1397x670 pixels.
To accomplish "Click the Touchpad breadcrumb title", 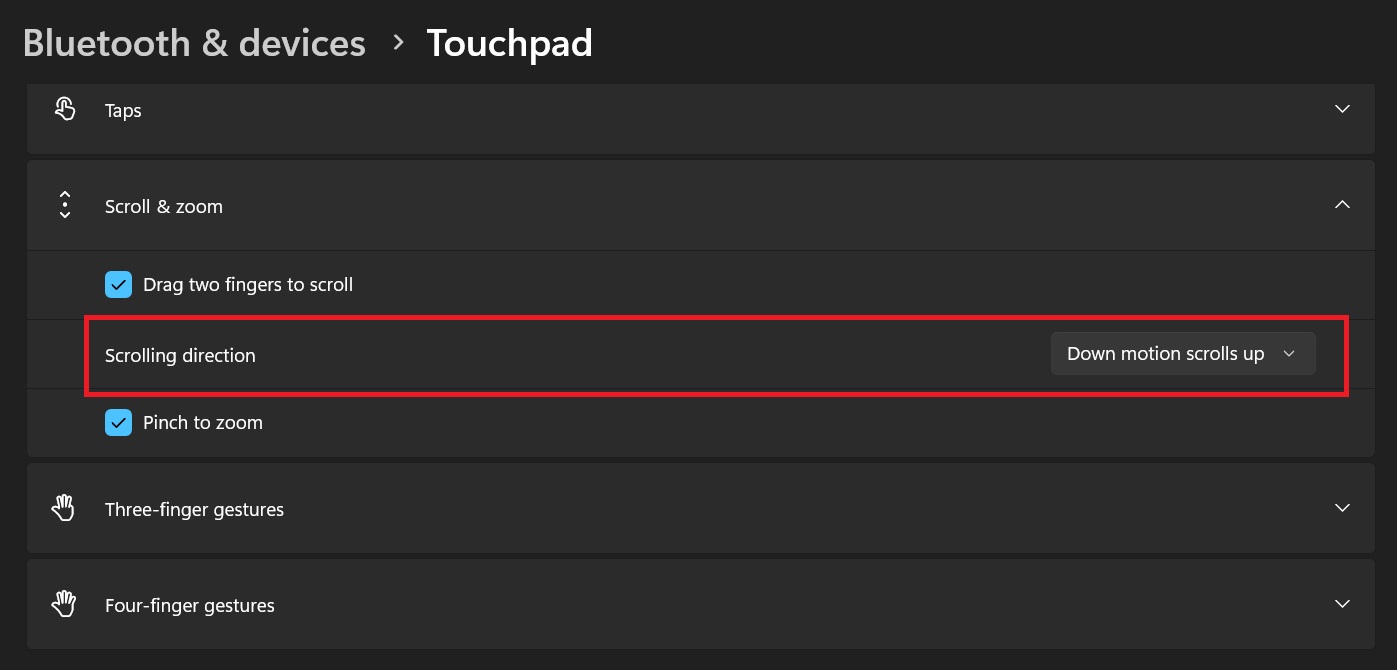I will tap(510, 43).
